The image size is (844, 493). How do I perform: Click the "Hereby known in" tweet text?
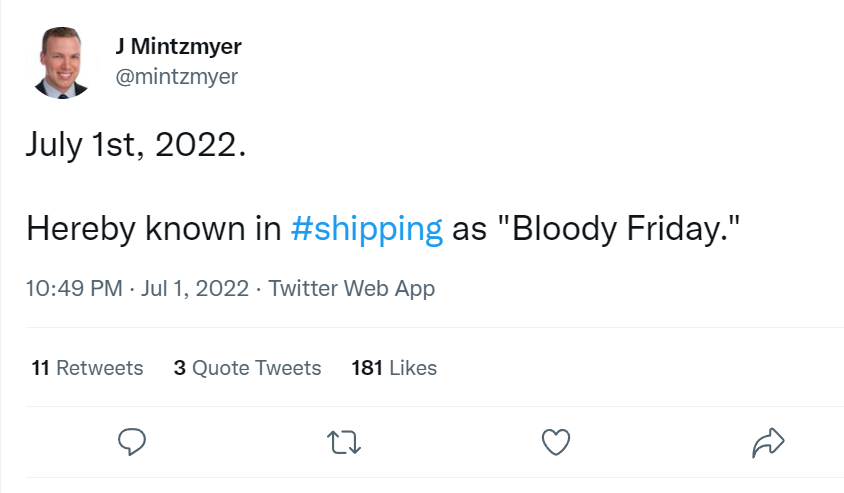pos(153,228)
